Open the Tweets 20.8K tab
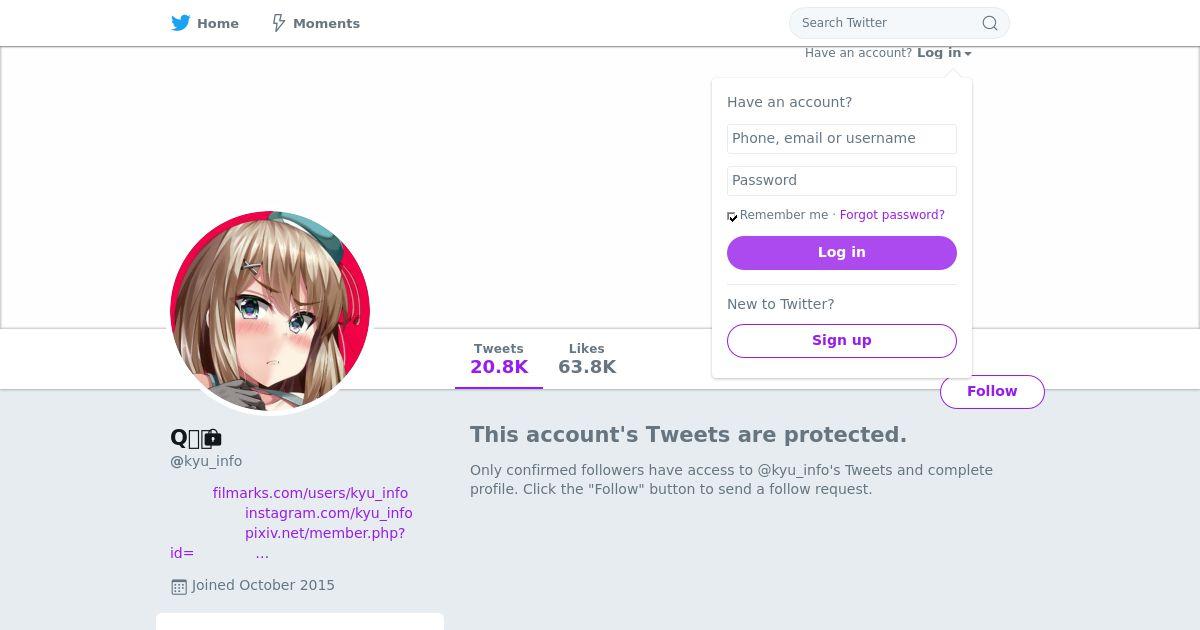This screenshot has height=630, width=1200. pos(499,359)
